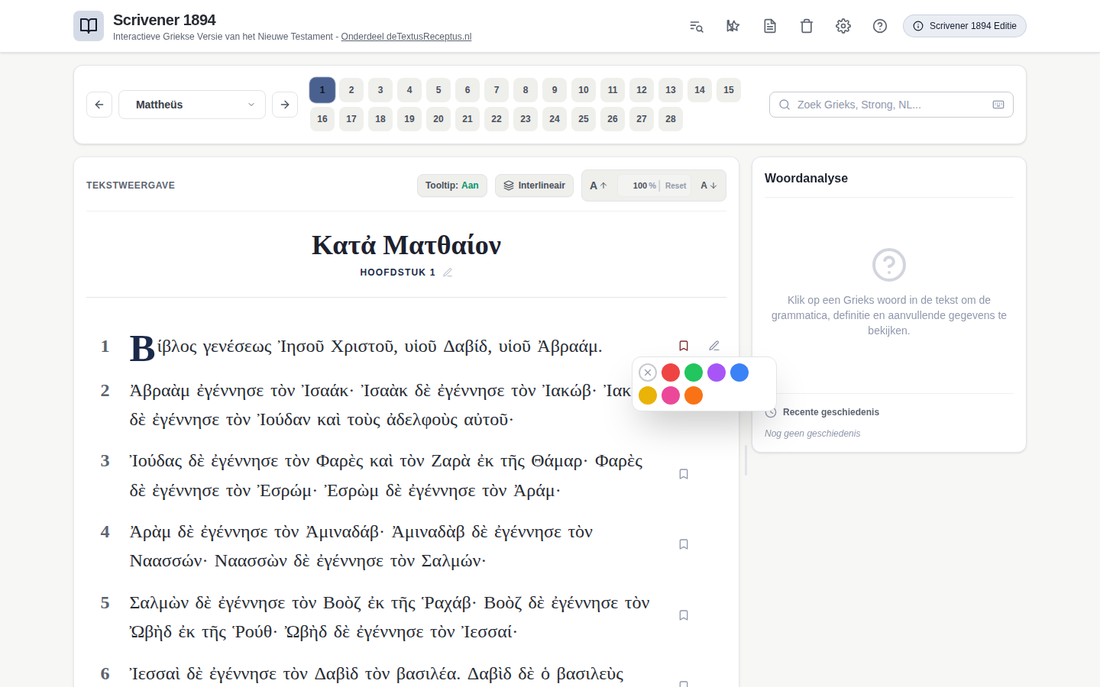Click the Scrivener 1894 Editie button

pyautogui.click(x=964, y=26)
